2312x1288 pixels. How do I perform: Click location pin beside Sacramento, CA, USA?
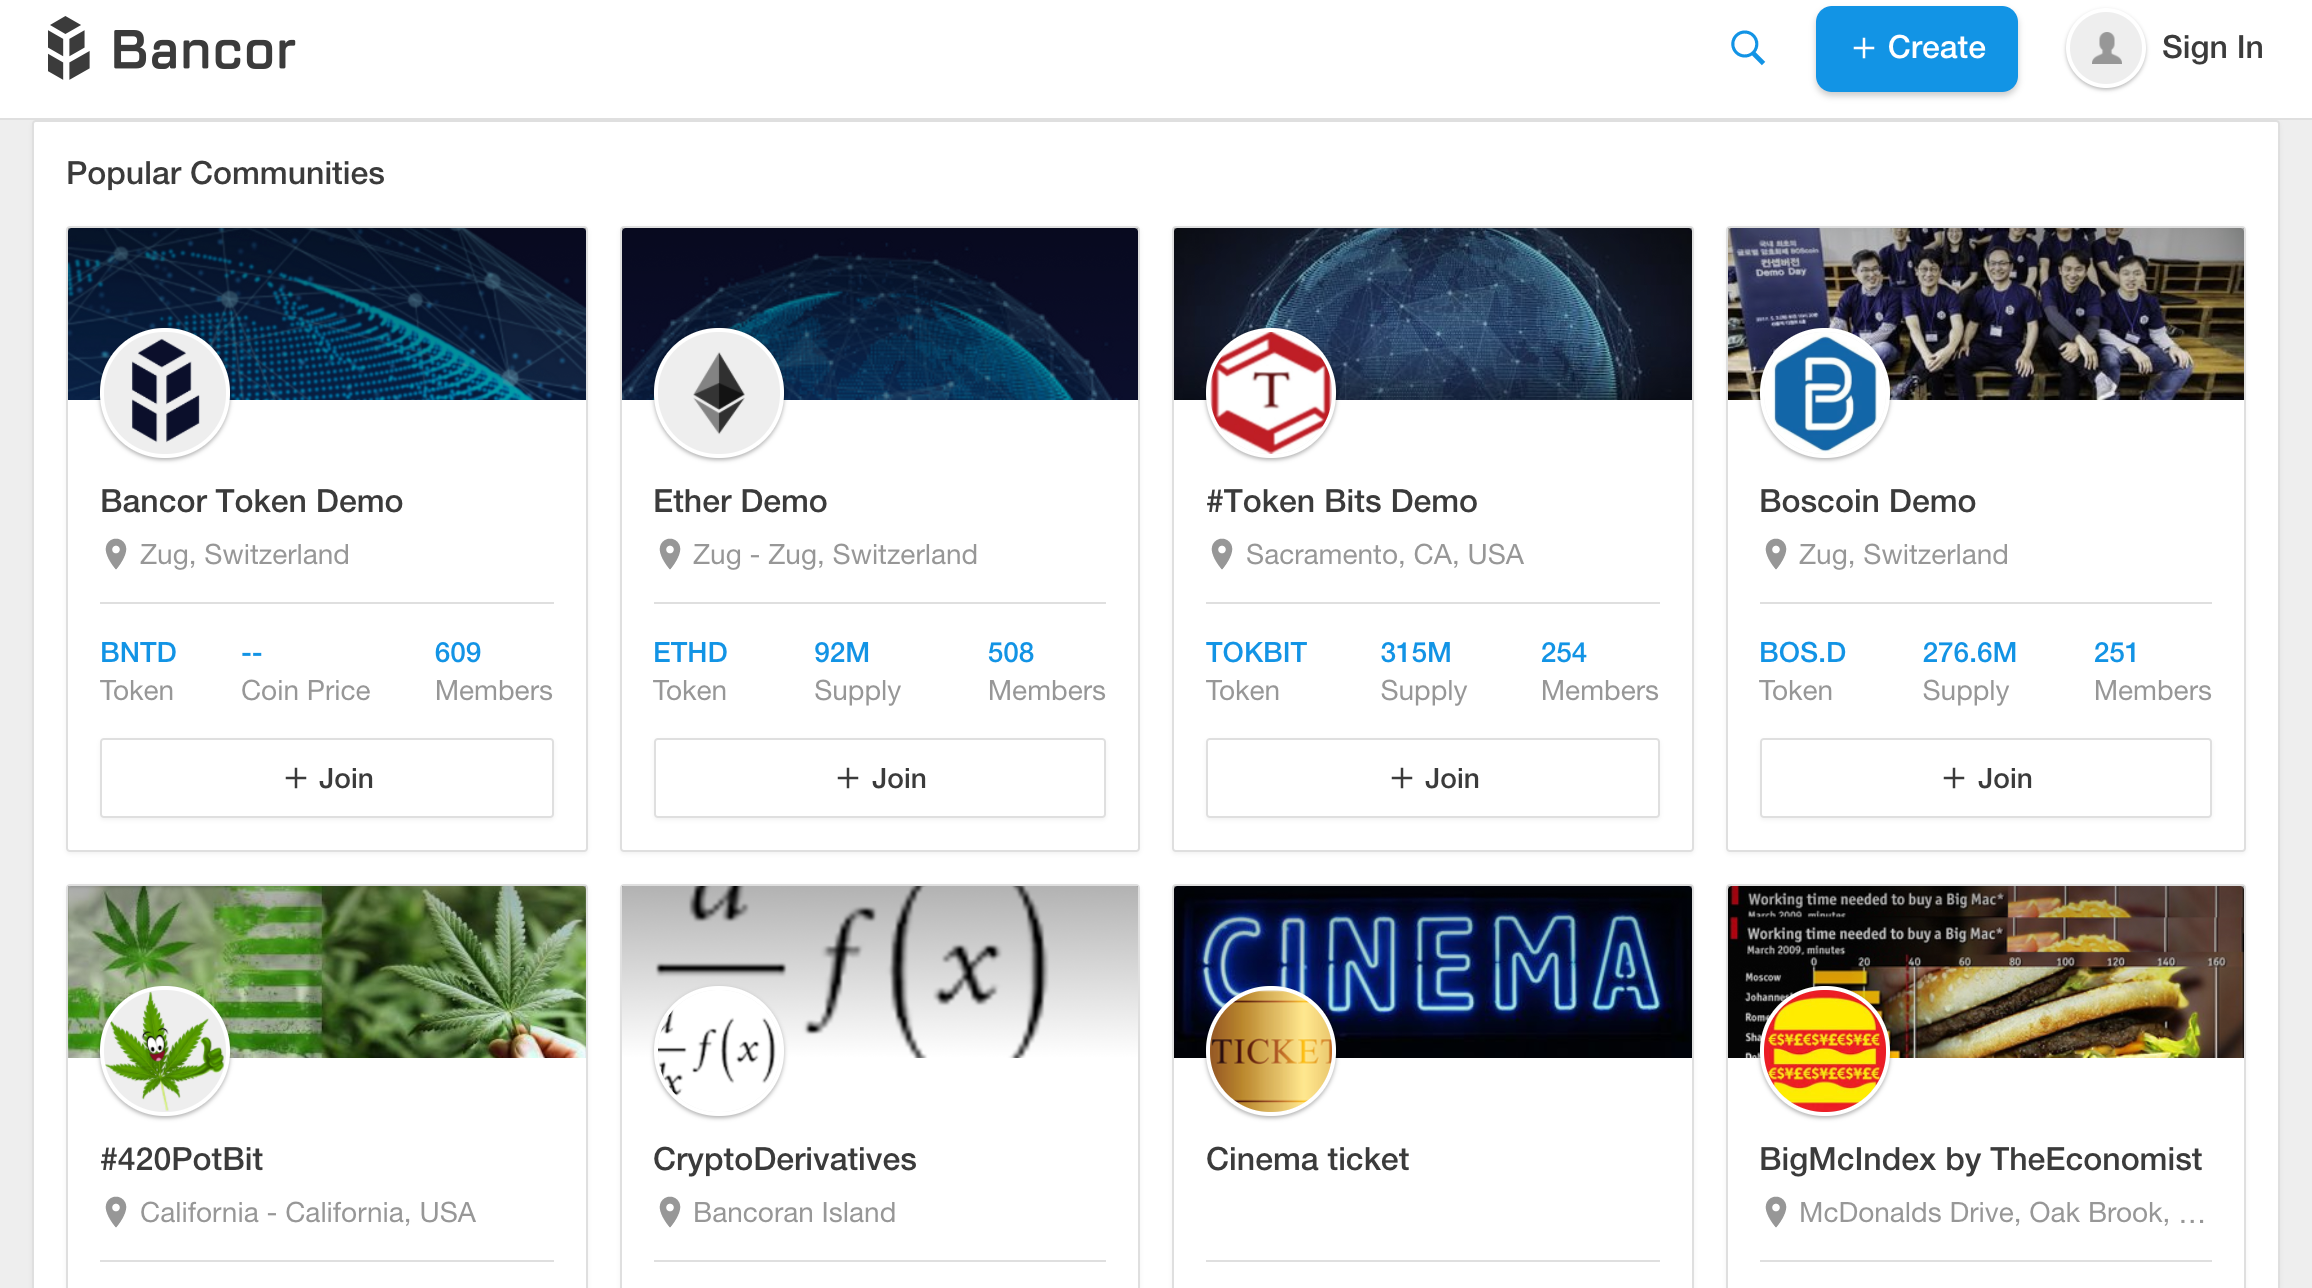click(x=1221, y=555)
